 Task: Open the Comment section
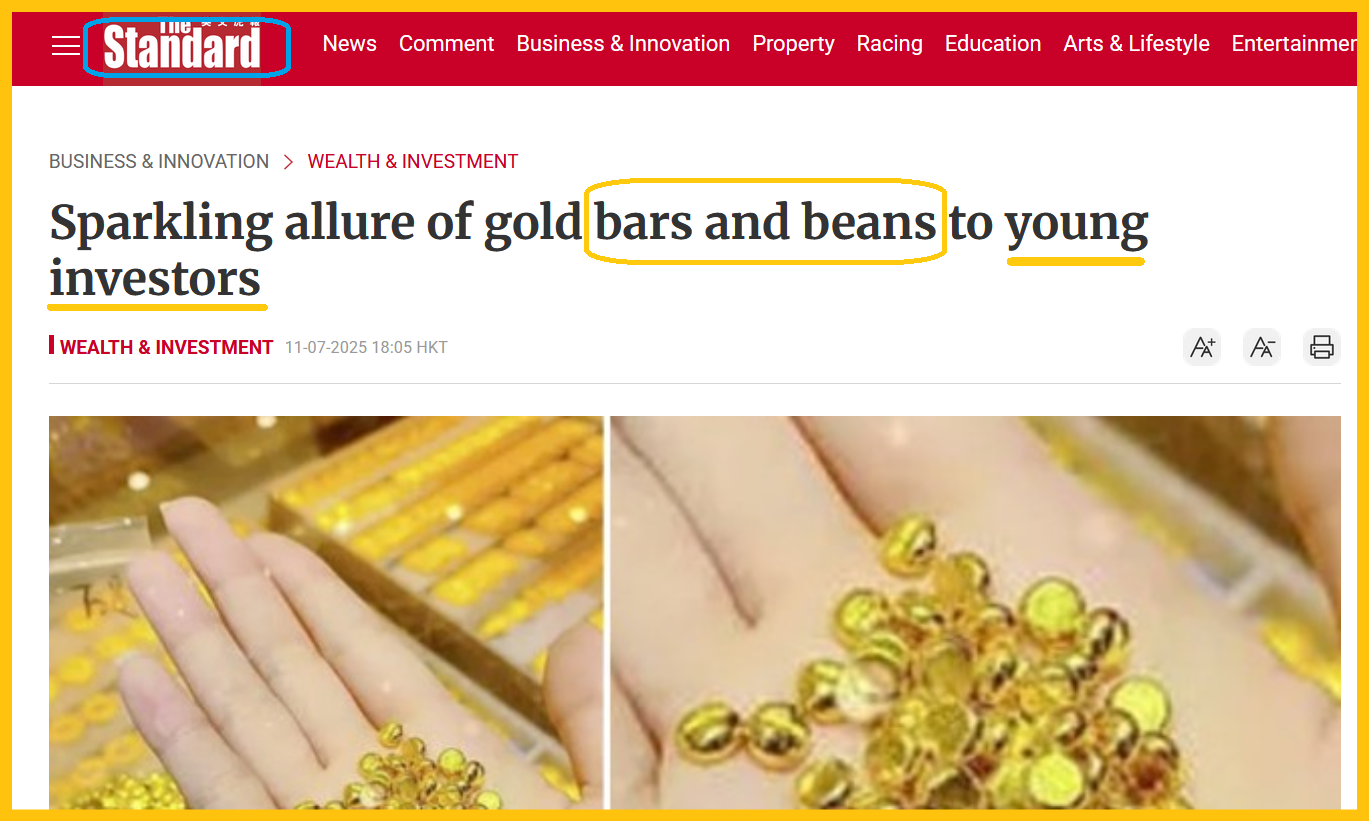coord(446,44)
